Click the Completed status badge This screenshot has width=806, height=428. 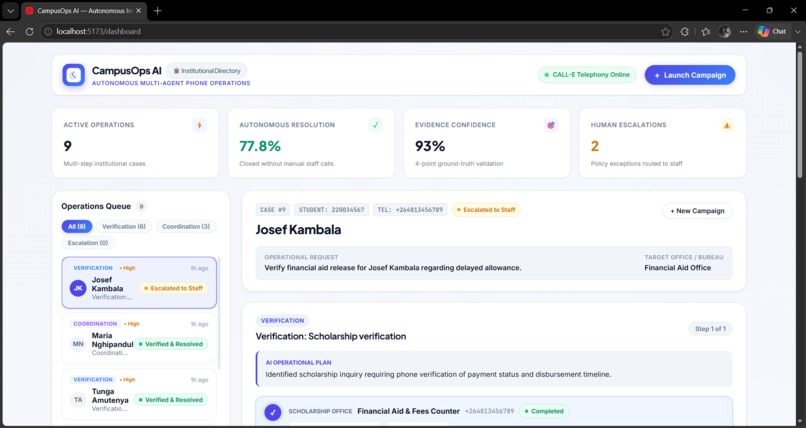point(544,411)
